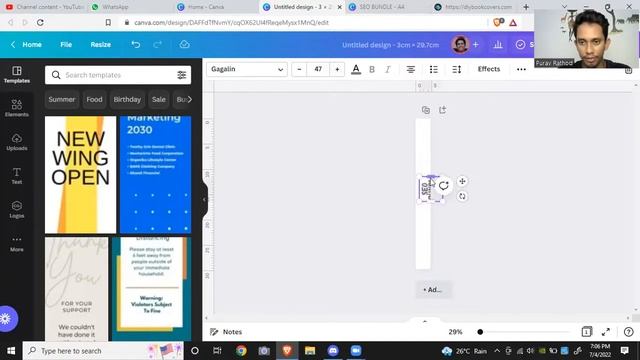Select the Birthday category chip
The image size is (640, 360).
point(127,100)
